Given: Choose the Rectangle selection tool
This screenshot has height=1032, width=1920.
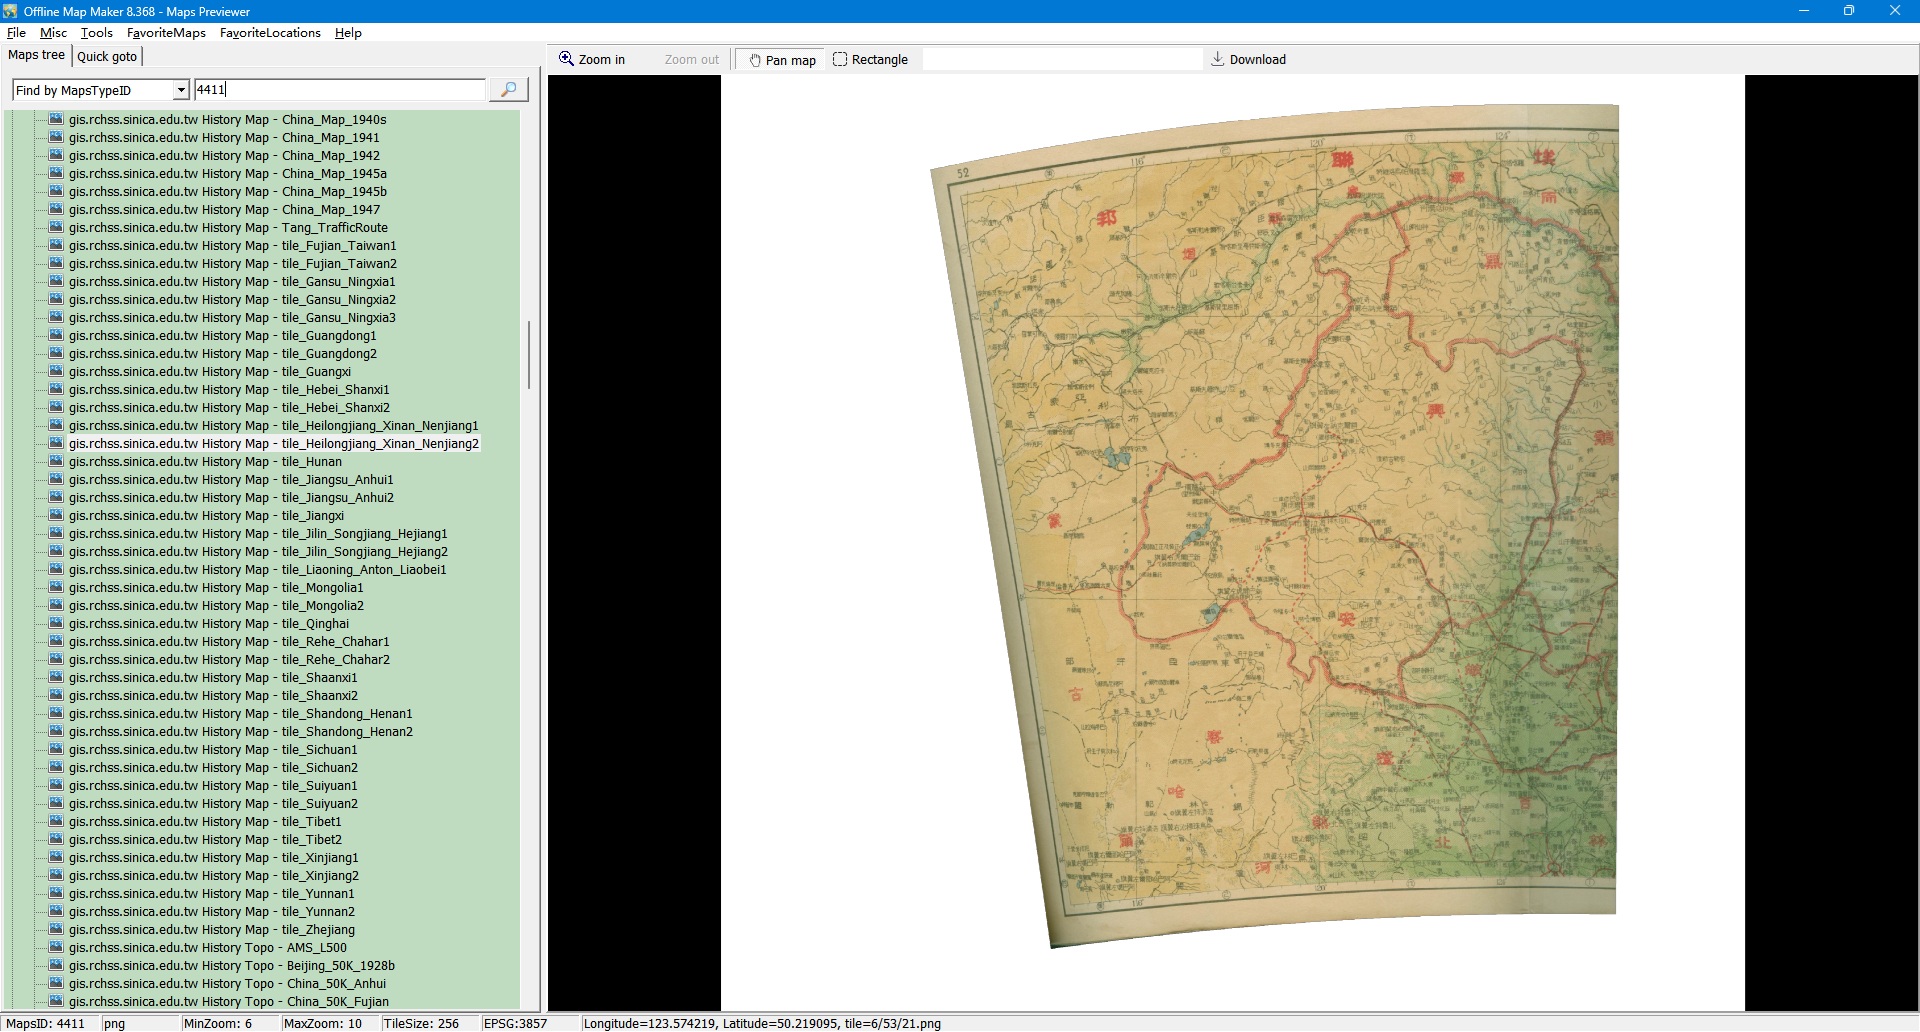Looking at the screenshot, I should [870, 60].
